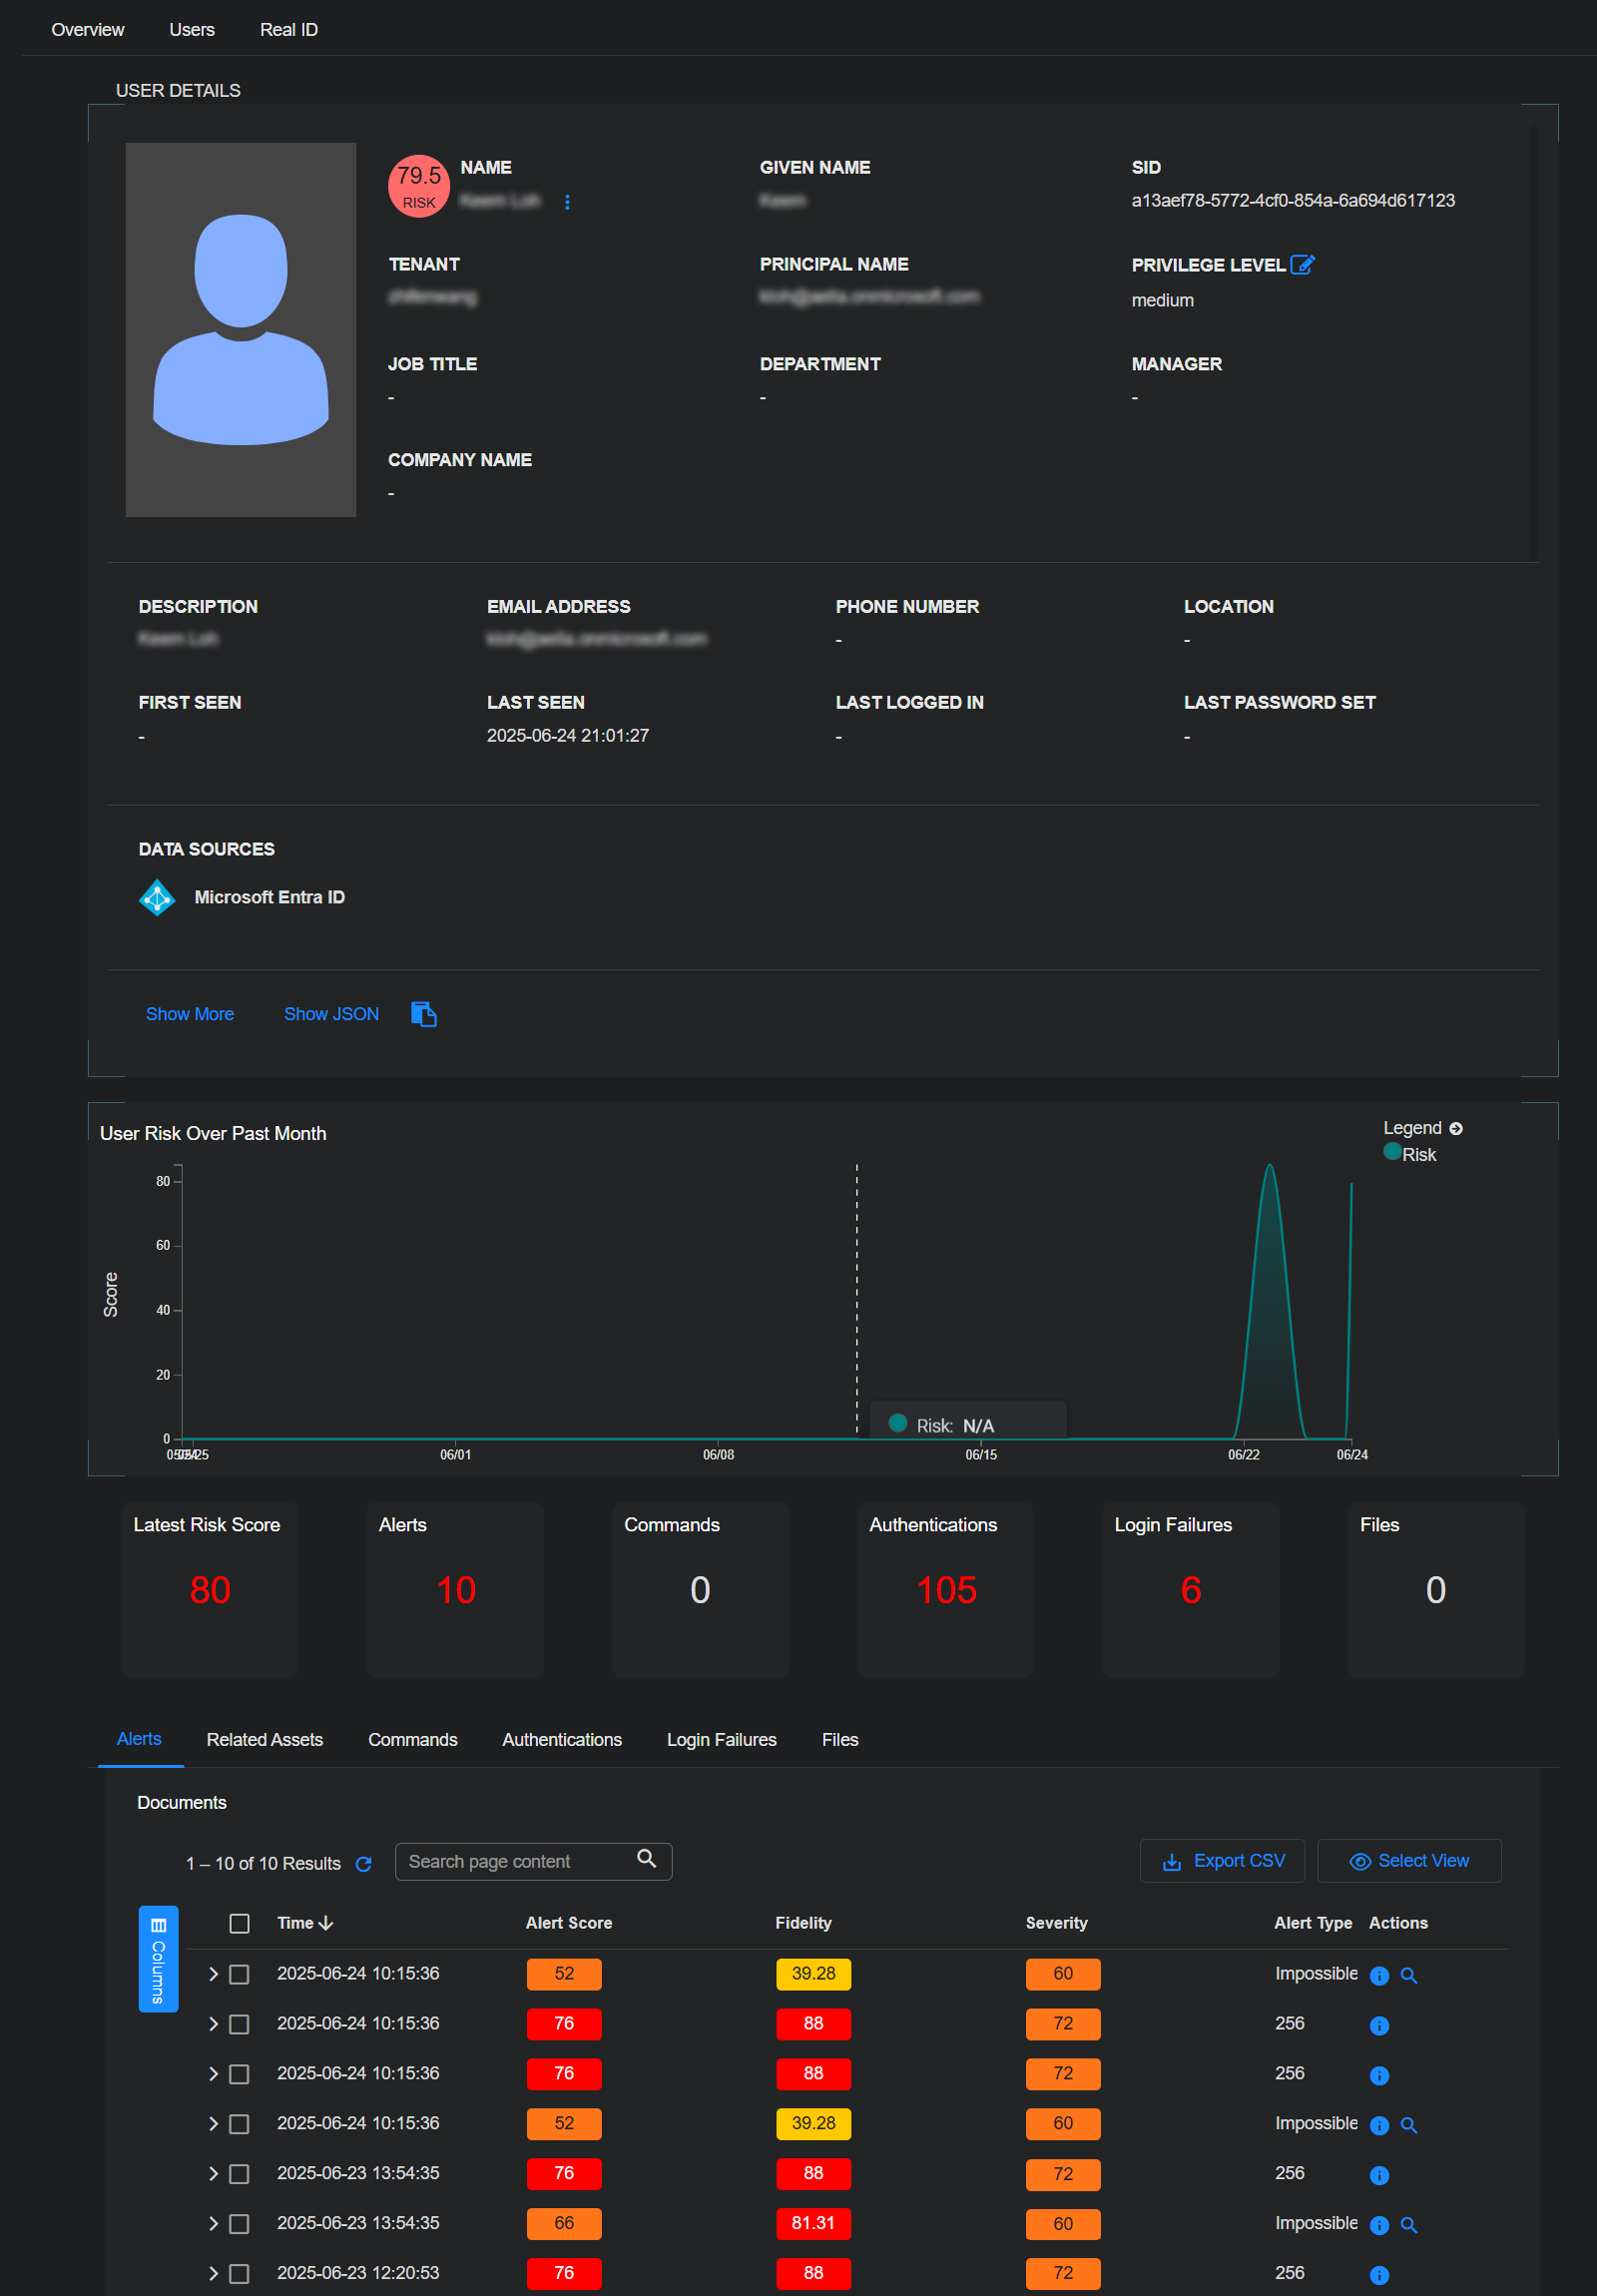The image size is (1597, 2296).
Task: Click magnifier icon on first Impossible alert row
Action: 1408,1975
